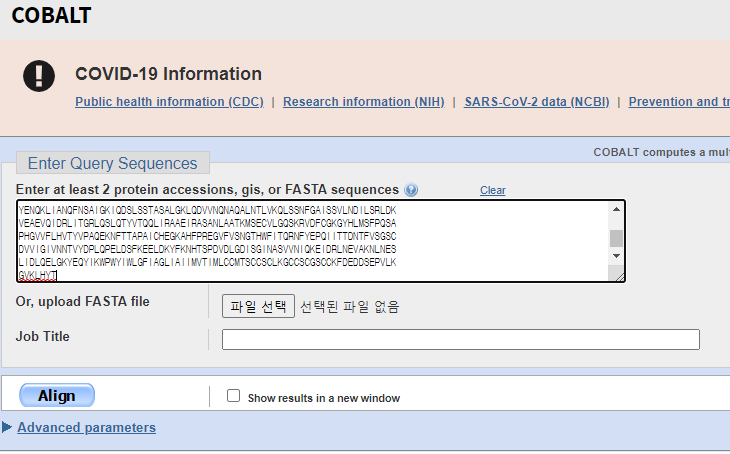This screenshot has width=730, height=454.
Task: Click the Or, upload FASTA file label
Action: [82, 302]
